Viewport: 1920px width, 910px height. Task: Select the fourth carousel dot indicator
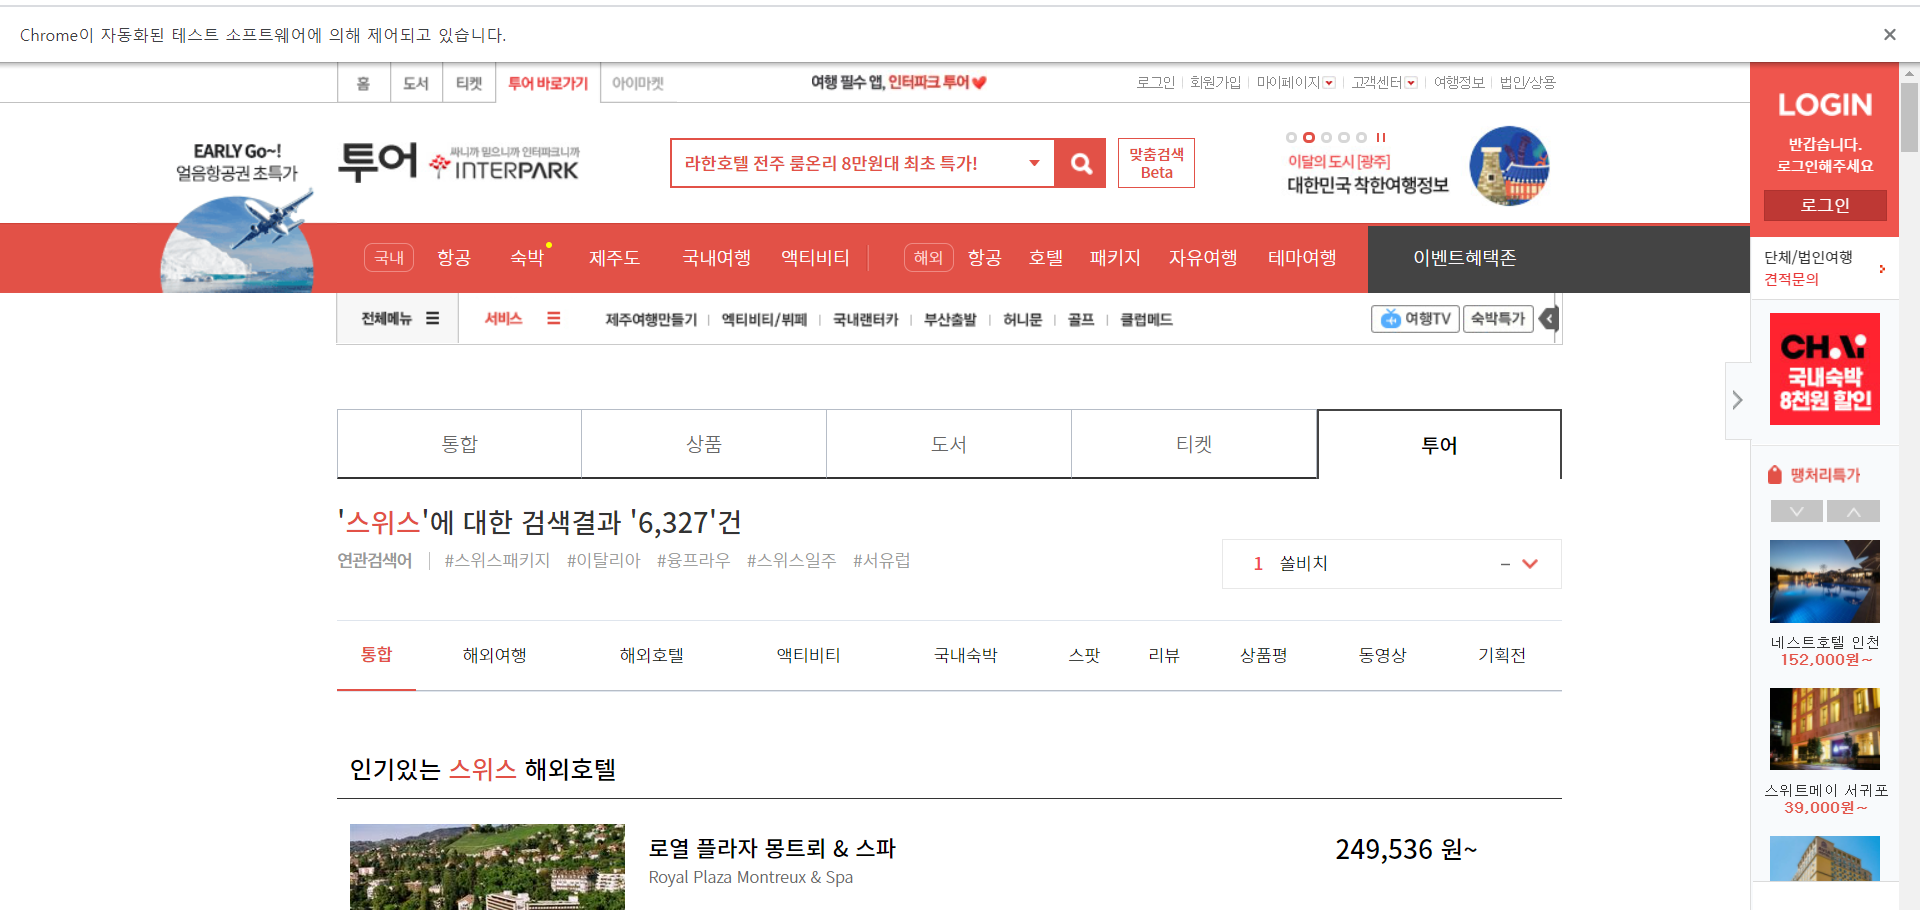[1344, 138]
